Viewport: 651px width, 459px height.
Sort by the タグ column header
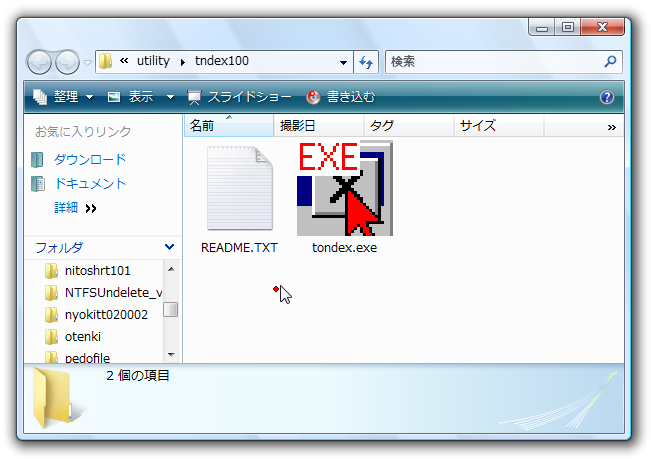pyautogui.click(x=409, y=125)
